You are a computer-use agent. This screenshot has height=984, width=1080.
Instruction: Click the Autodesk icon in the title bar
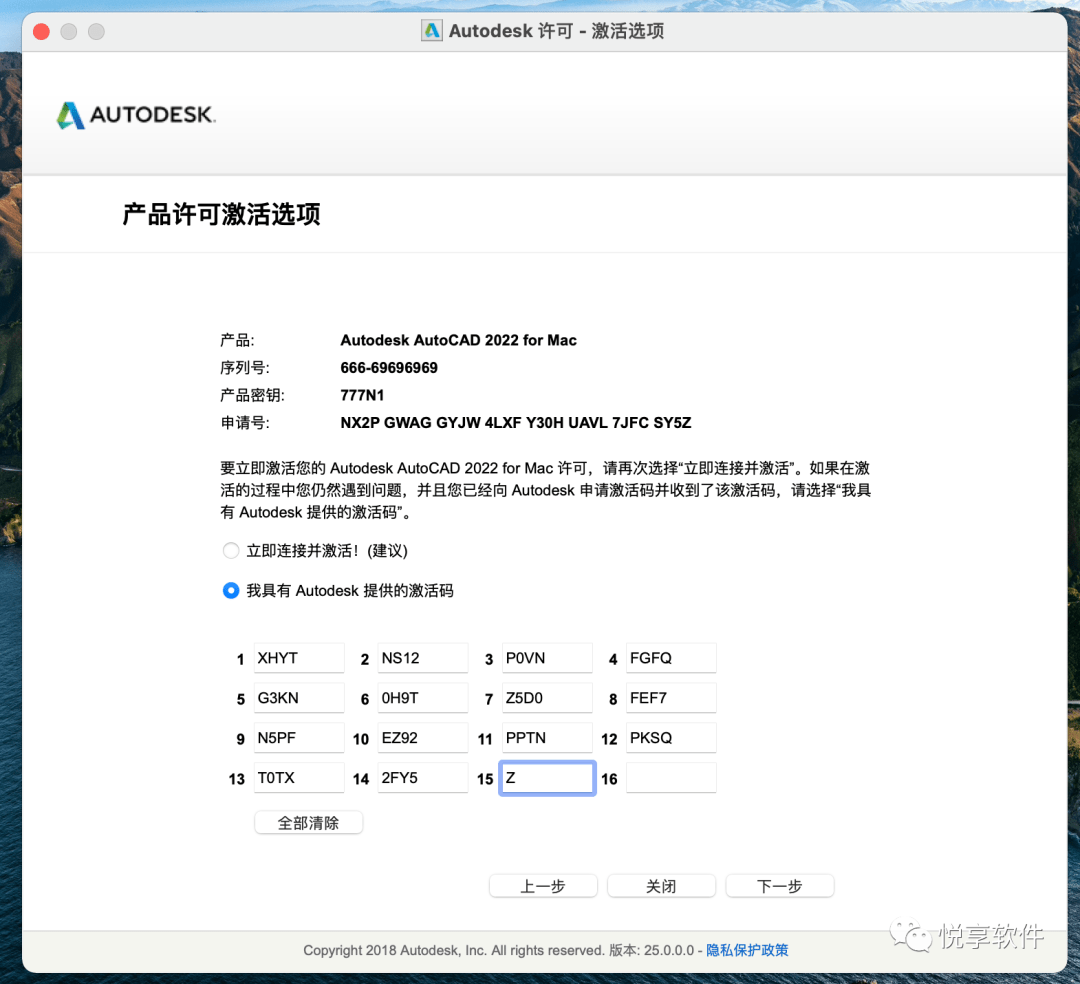pyautogui.click(x=432, y=31)
